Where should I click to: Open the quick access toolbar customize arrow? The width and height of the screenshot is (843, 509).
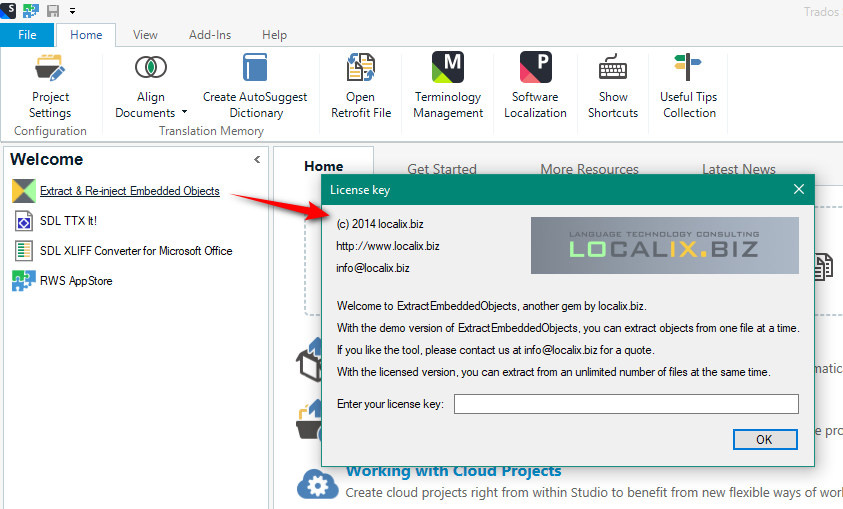click(x=72, y=11)
